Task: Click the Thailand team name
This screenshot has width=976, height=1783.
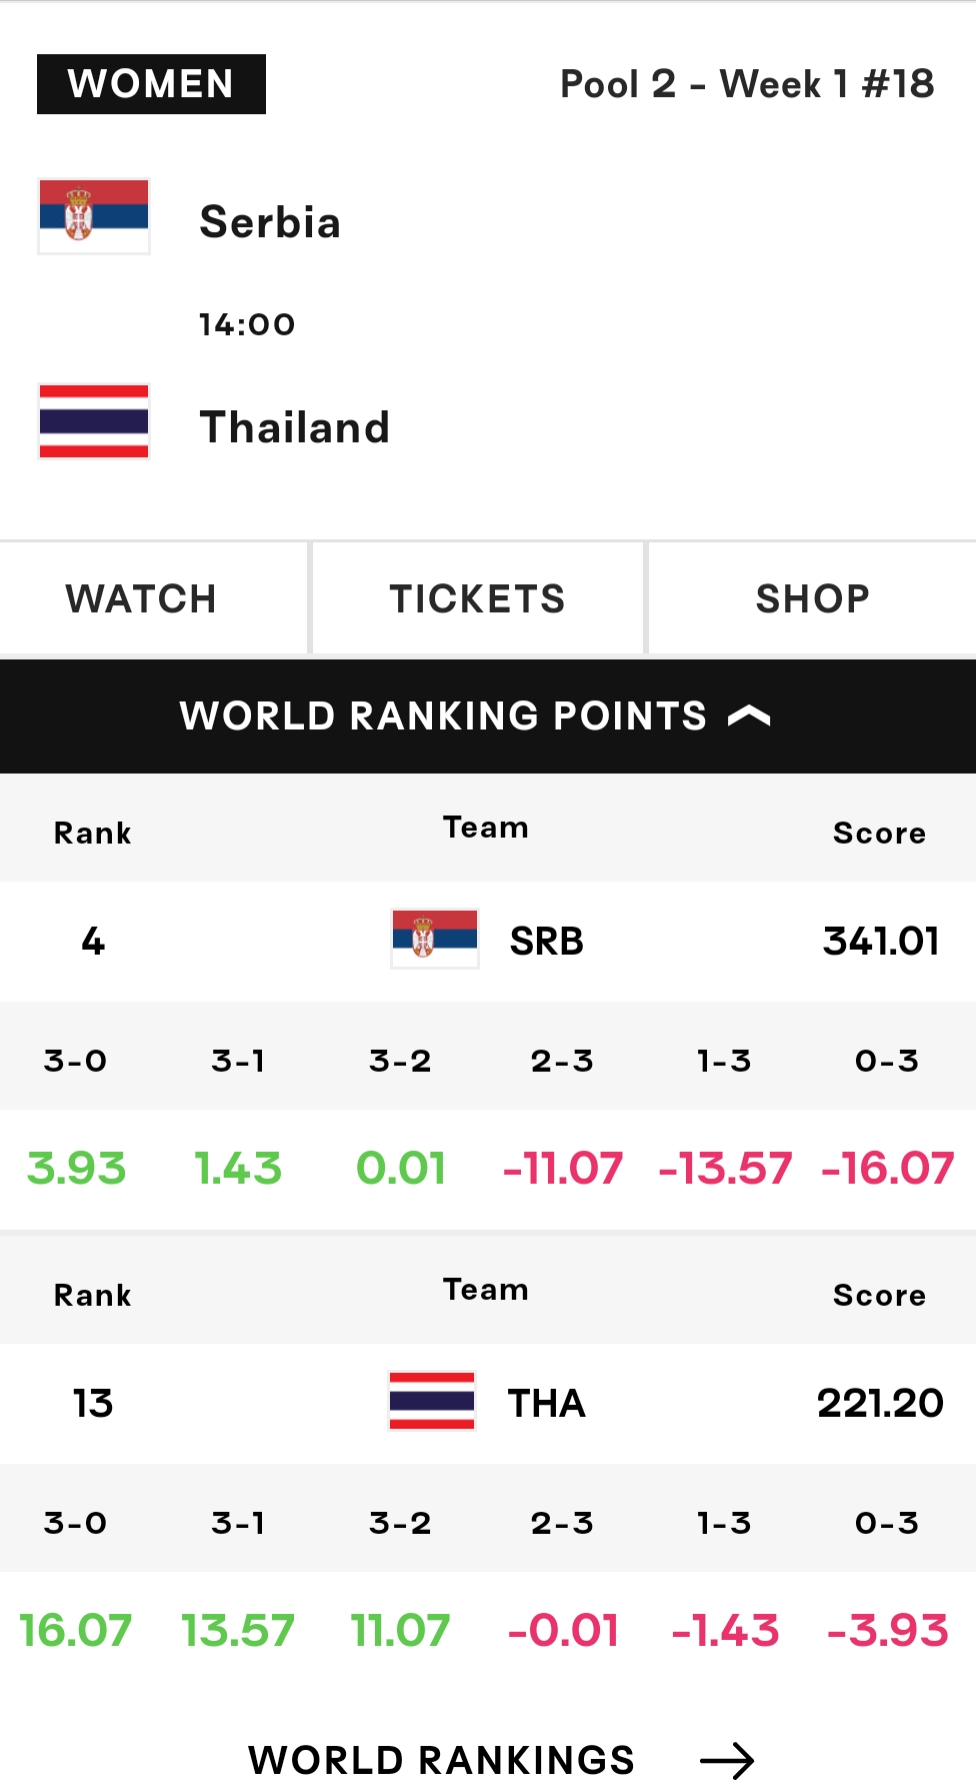Action: click(x=294, y=427)
